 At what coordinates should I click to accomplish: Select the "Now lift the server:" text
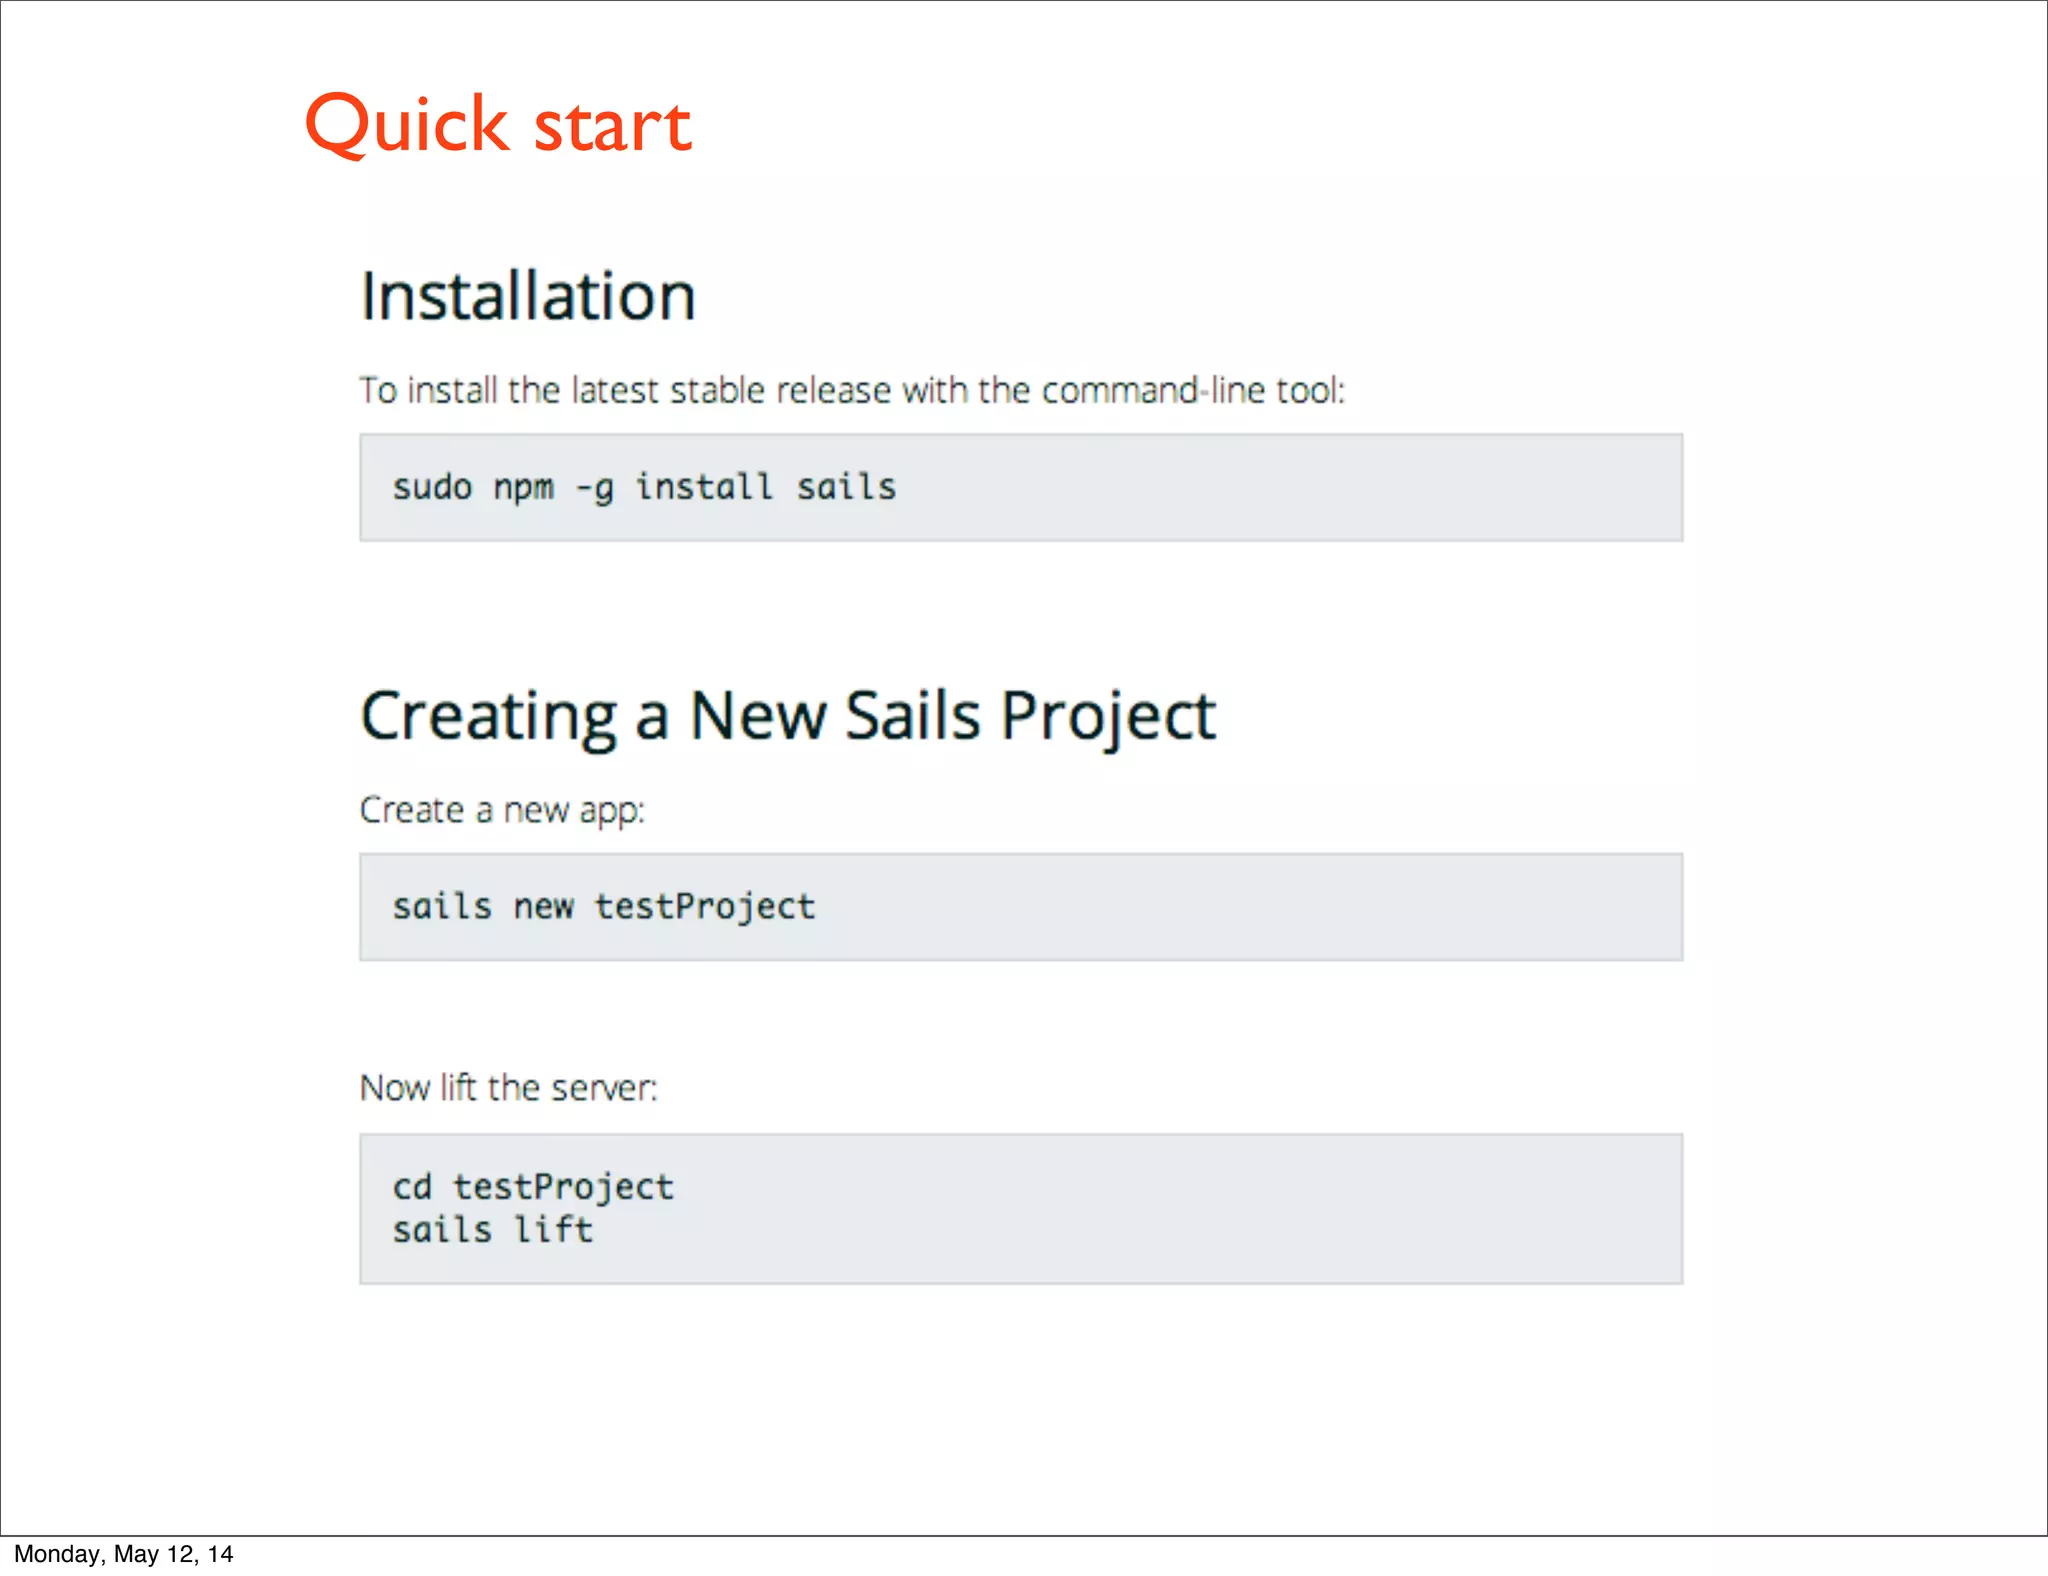508,1088
